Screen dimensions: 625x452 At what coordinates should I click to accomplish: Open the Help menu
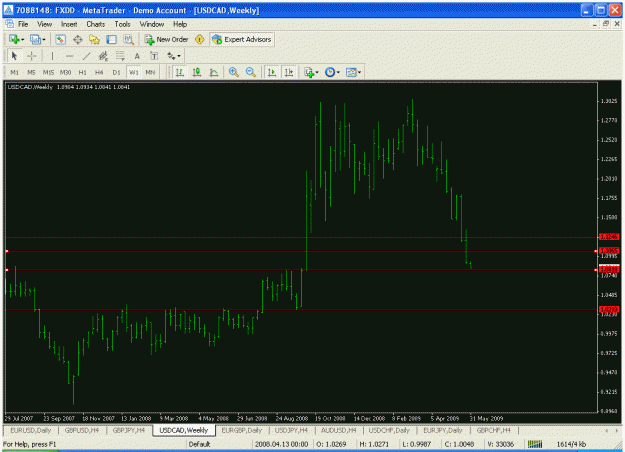[180, 24]
